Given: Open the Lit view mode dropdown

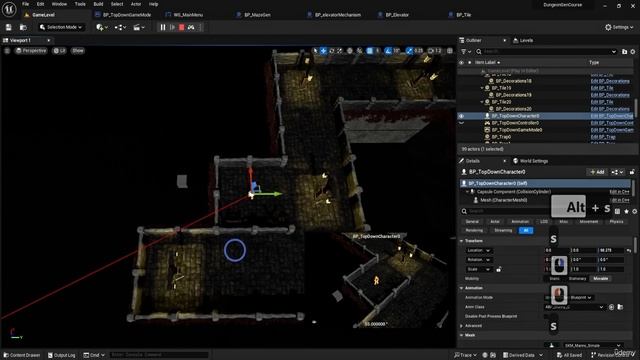Looking at the screenshot, I should 60,51.
